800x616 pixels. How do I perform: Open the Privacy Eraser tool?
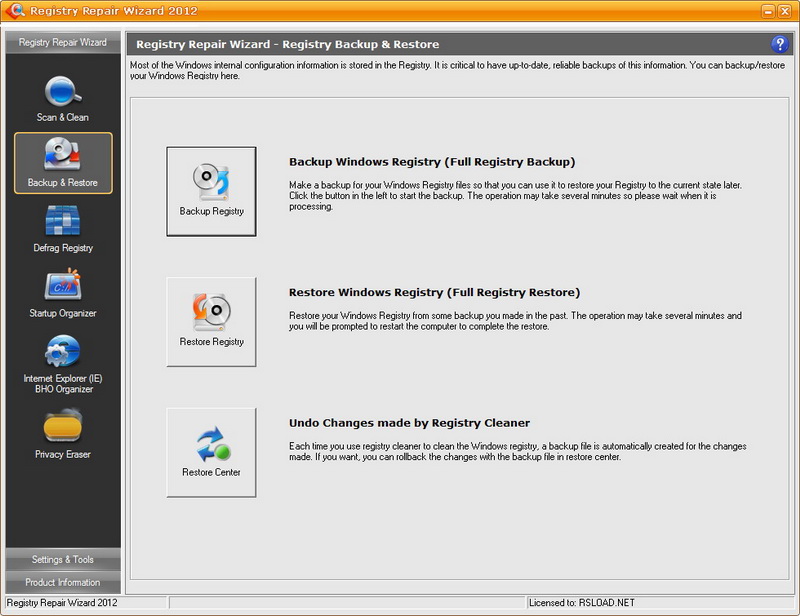pos(63,434)
